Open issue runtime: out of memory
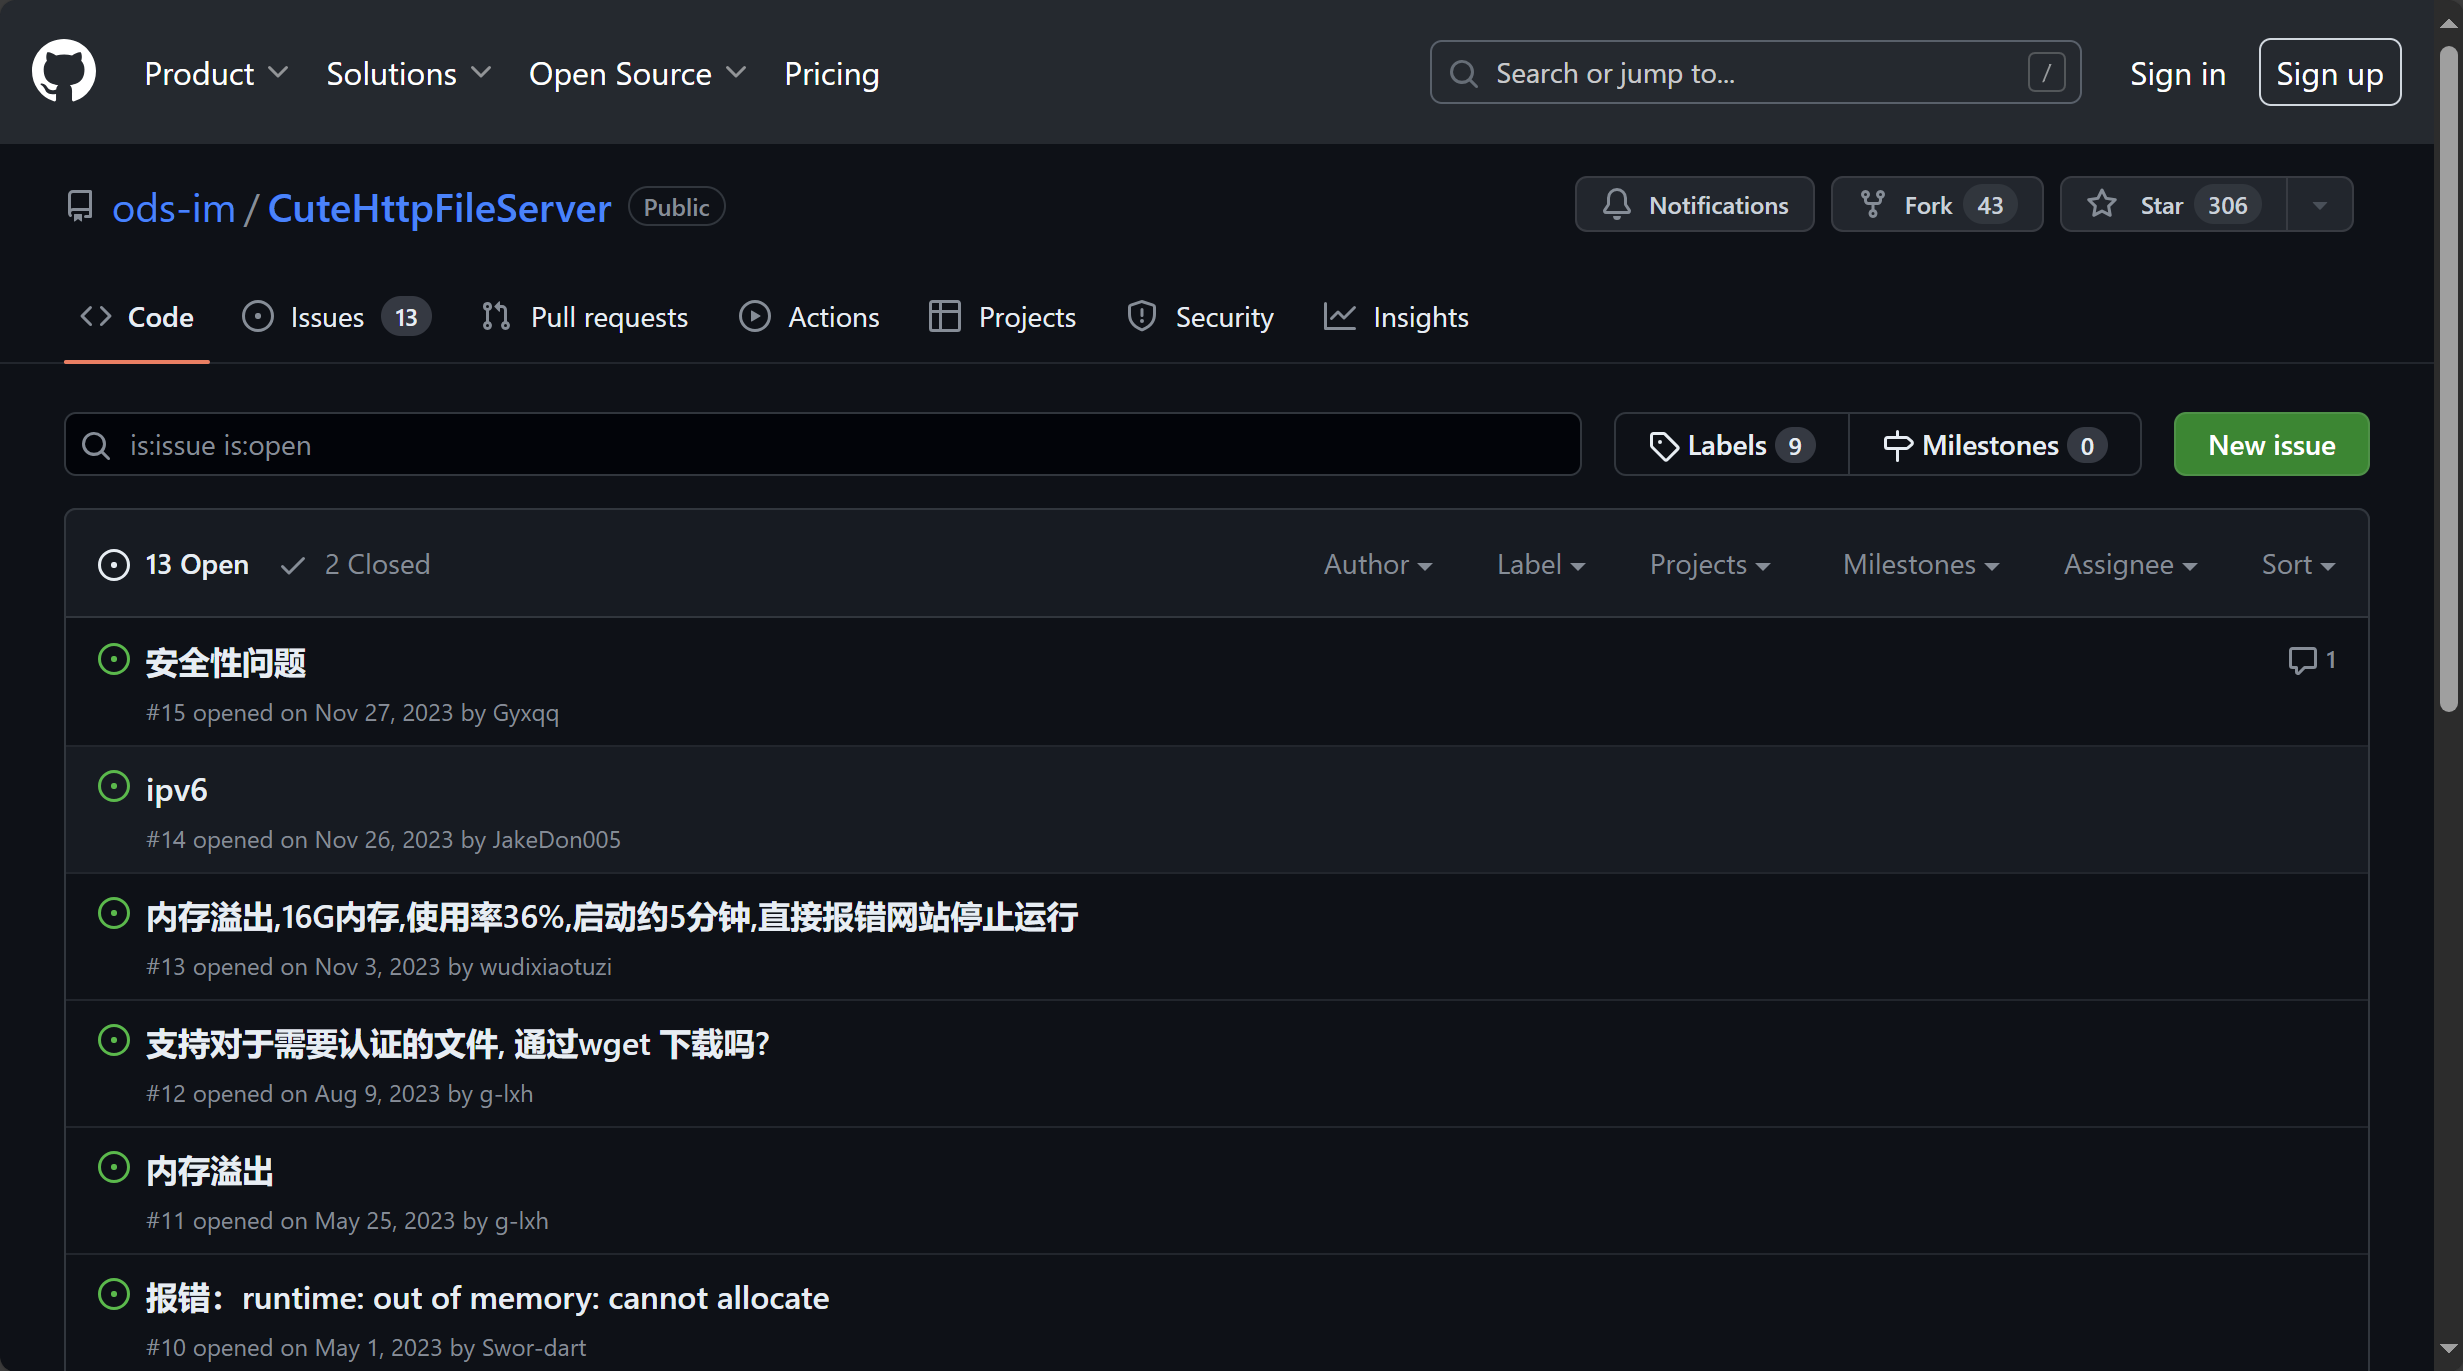This screenshot has height=1371, width=2463. click(487, 1298)
